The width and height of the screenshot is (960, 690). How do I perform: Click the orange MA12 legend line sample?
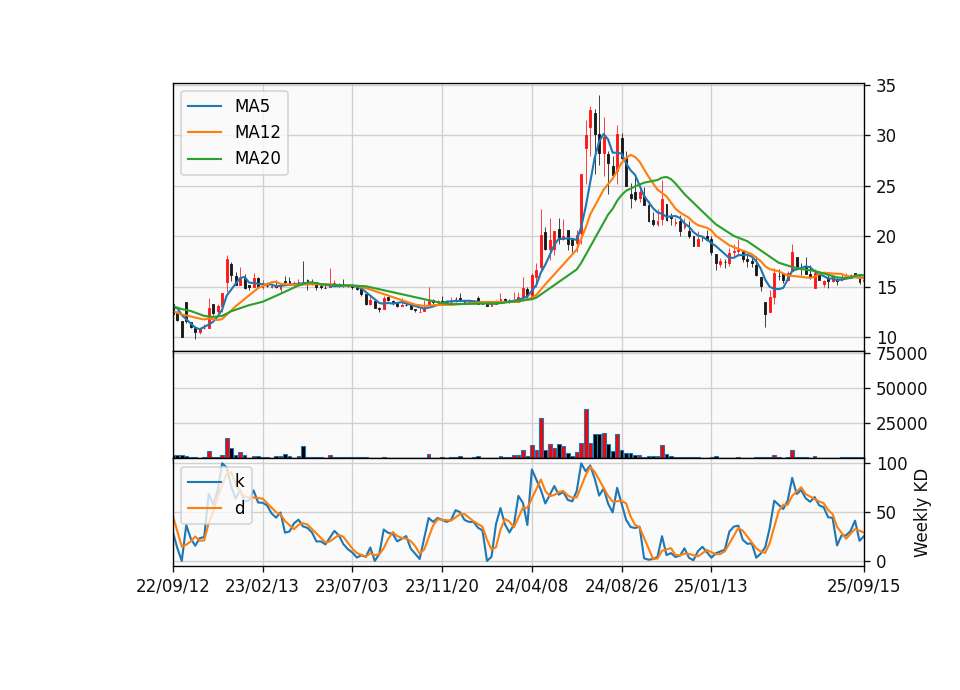204,132
